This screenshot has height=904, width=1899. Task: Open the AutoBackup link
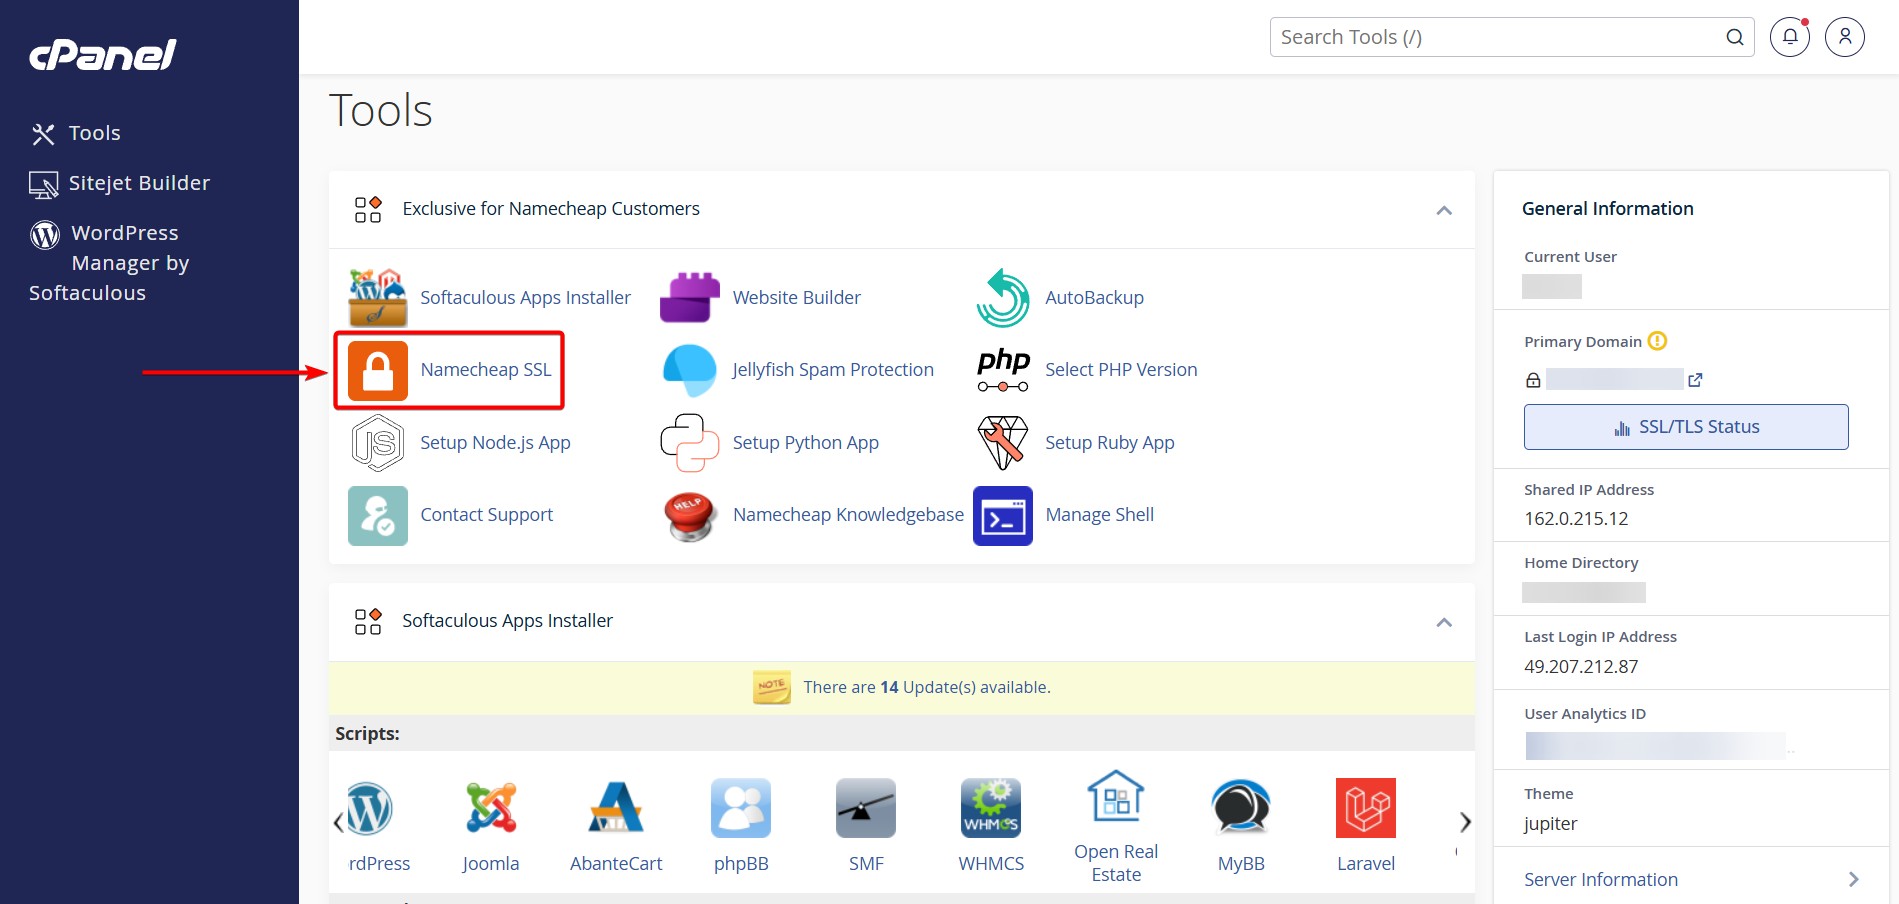coord(1094,298)
